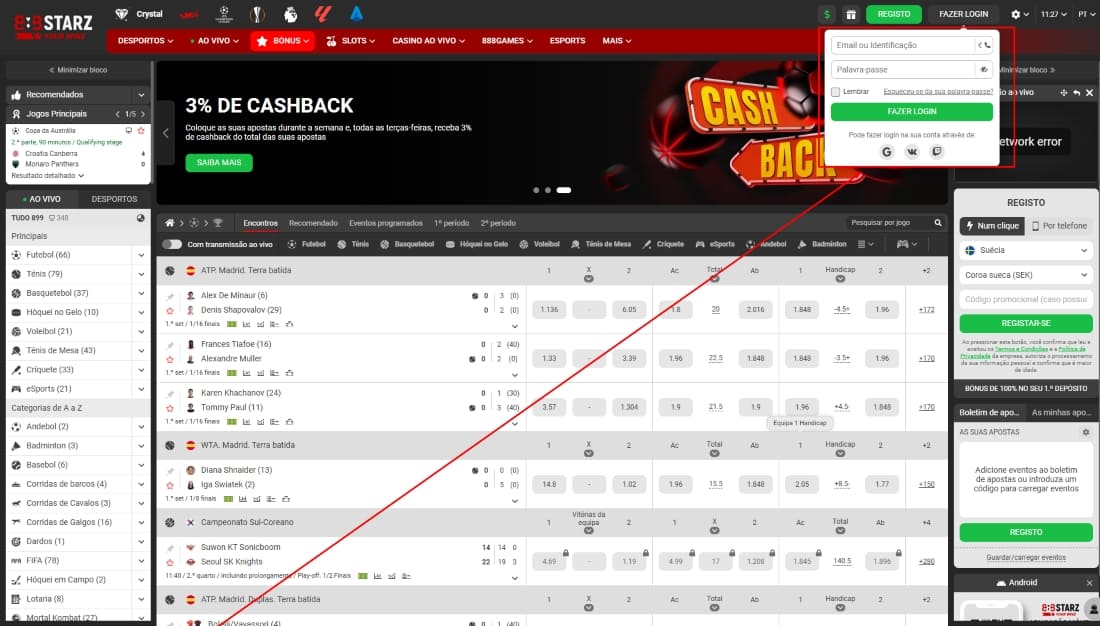Expand Resultado detalhado
This screenshot has height=626, width=1100.
click(48, 175)
